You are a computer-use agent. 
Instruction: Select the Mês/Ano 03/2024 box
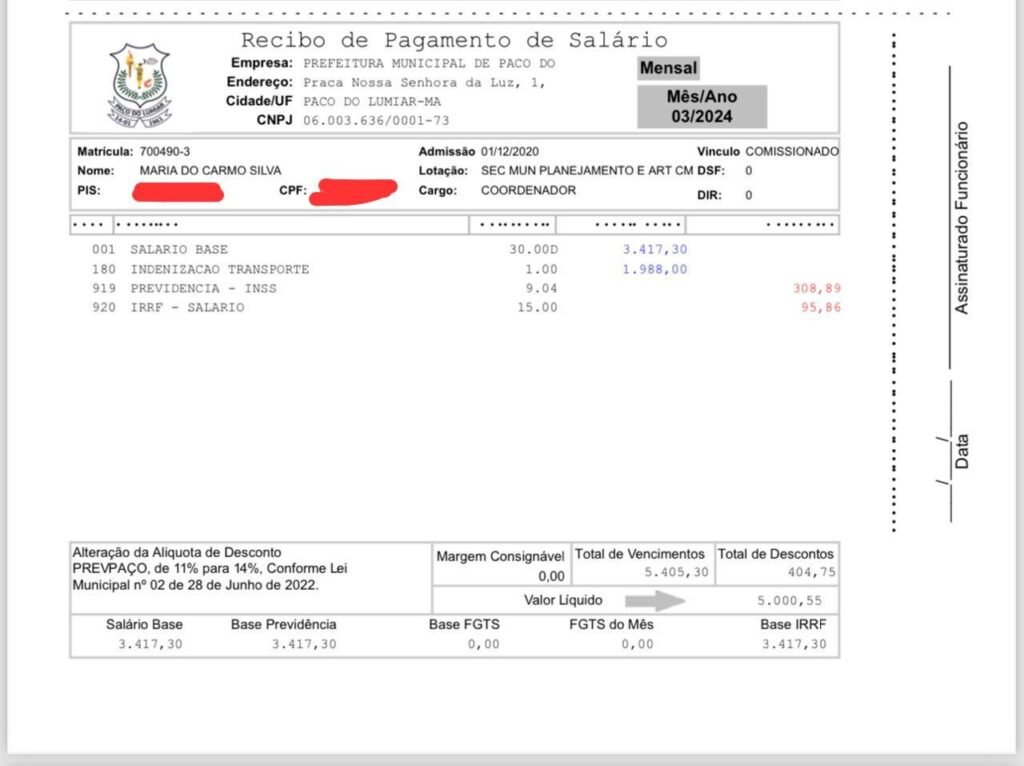click(x=702, y=107)
